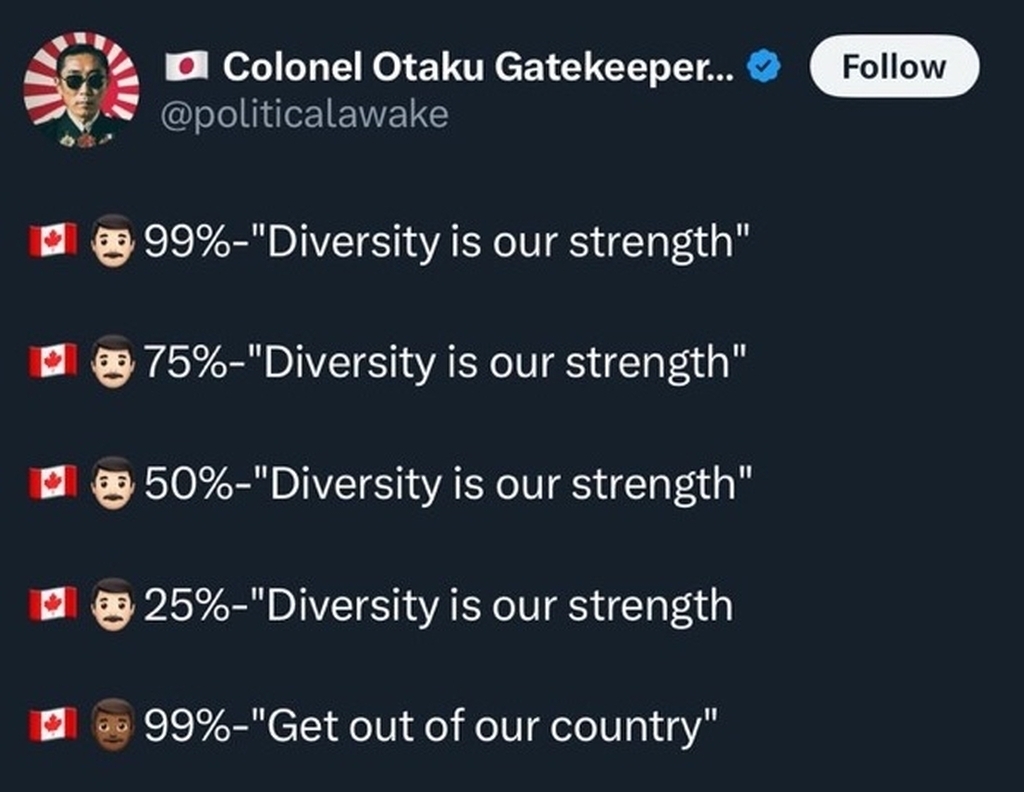Click the dark-skinned man emoji on the last line
1024x792 pixels.
[x=113, y=724]
